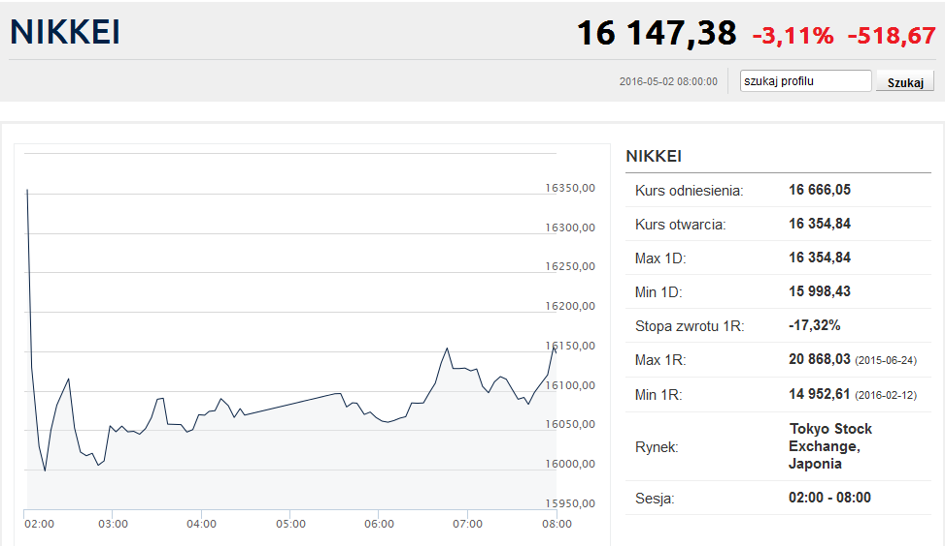Click the NIKKEI heading above the data table
Viewport: 945px width, 546px height.
[653, 157]
